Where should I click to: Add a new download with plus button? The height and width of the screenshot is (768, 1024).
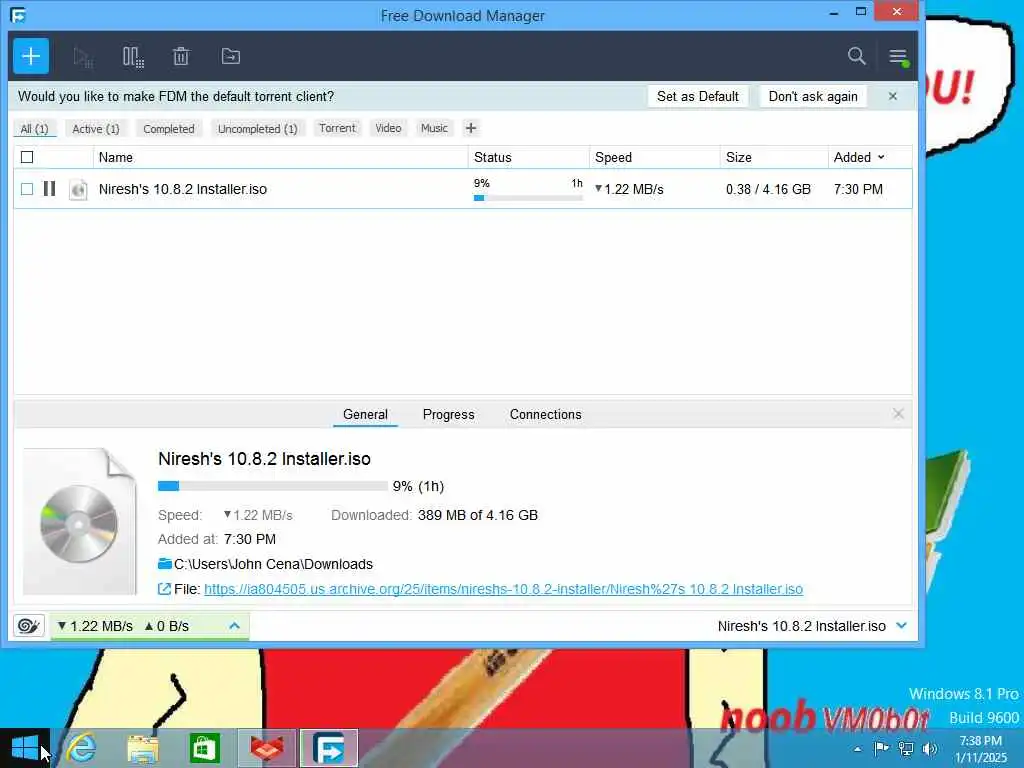click(31, 56)
